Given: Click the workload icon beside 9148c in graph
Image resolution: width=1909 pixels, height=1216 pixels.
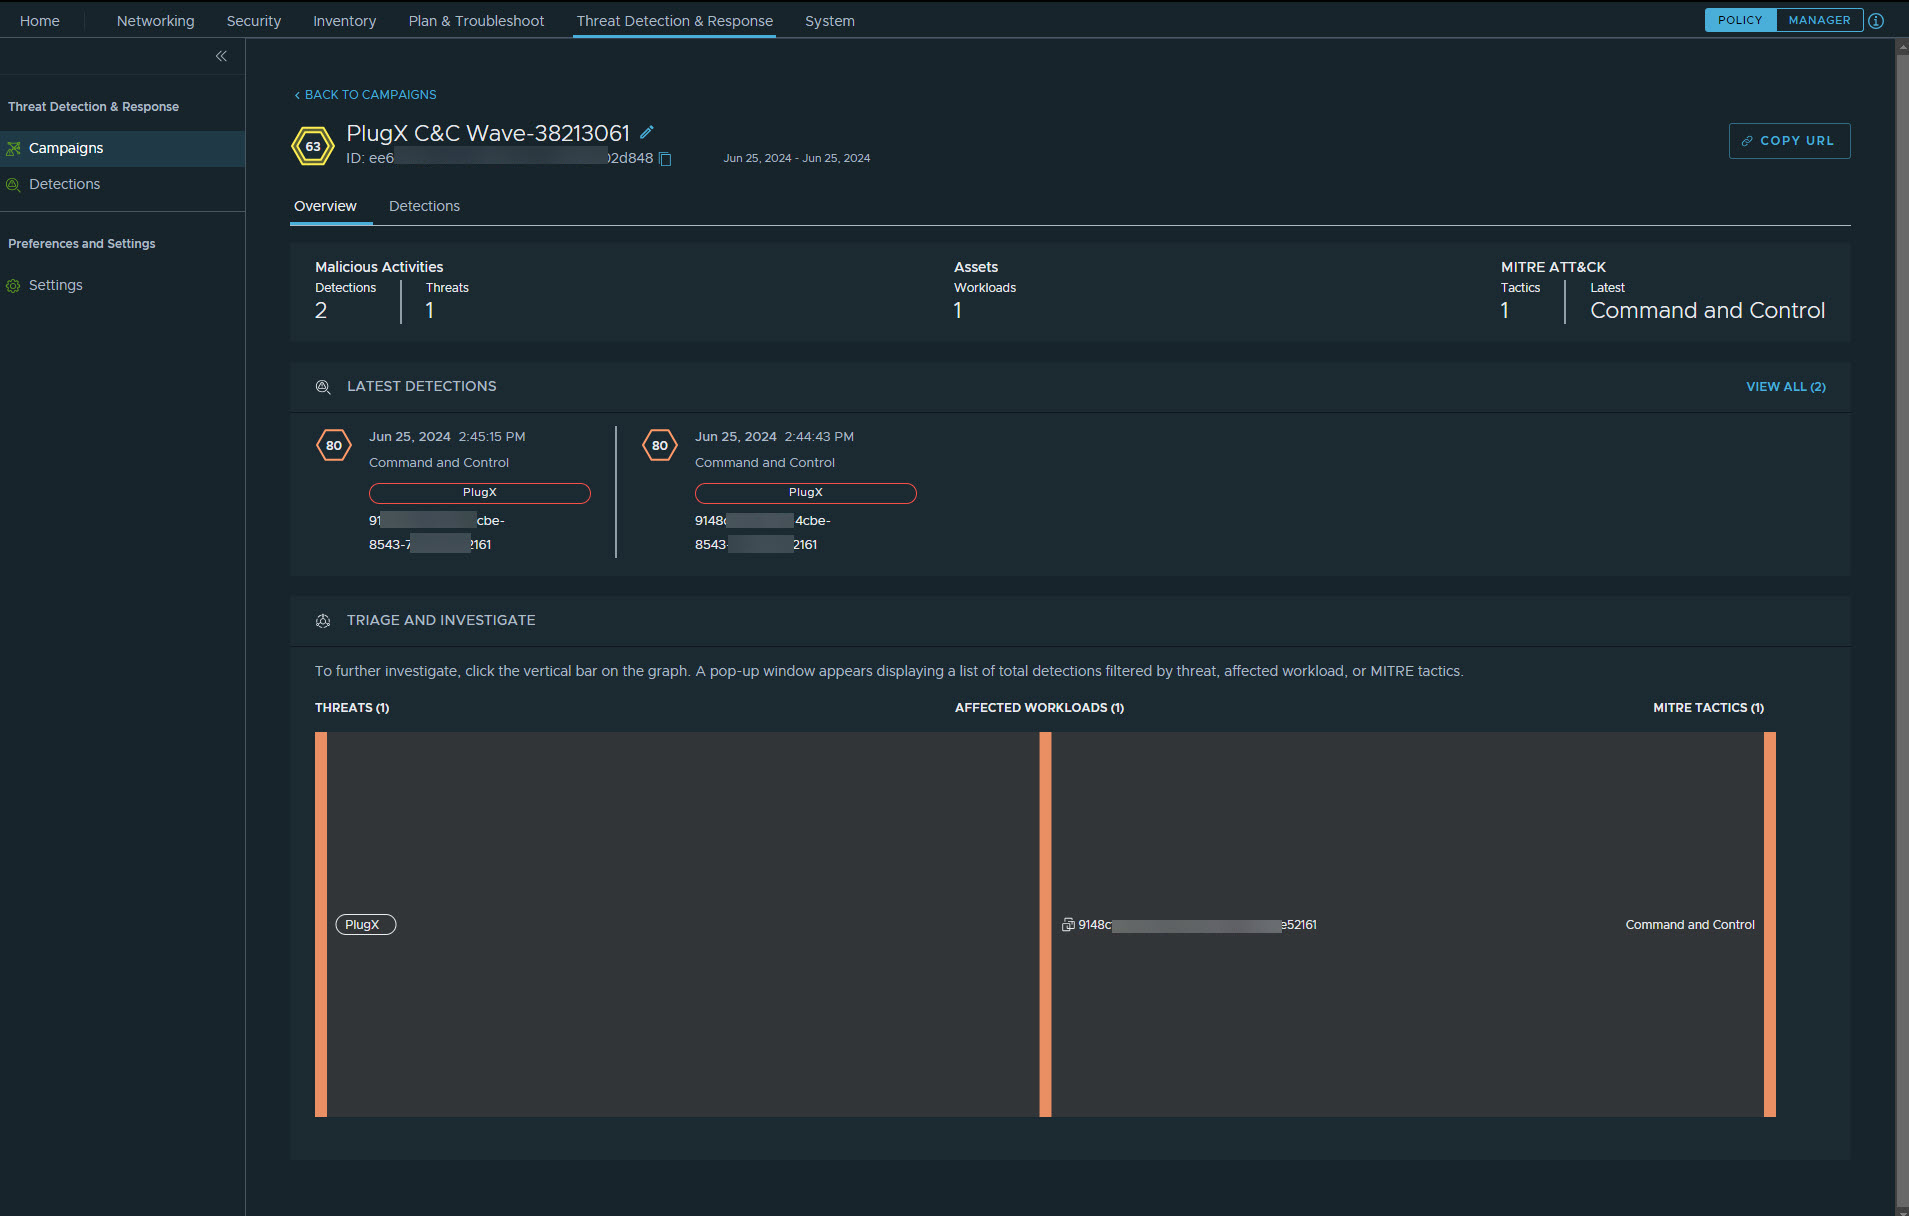Looking at the screenshot, I should click(1068, 925).
